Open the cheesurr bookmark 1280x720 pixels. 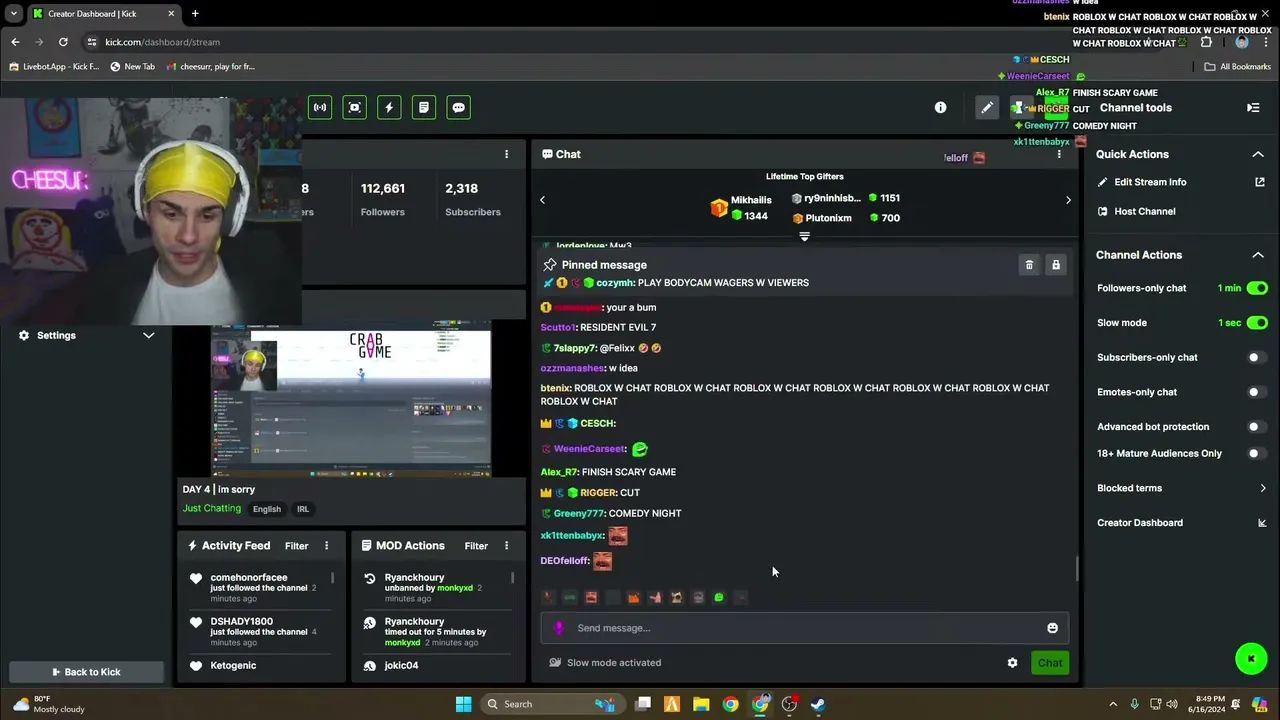(212, 67)
